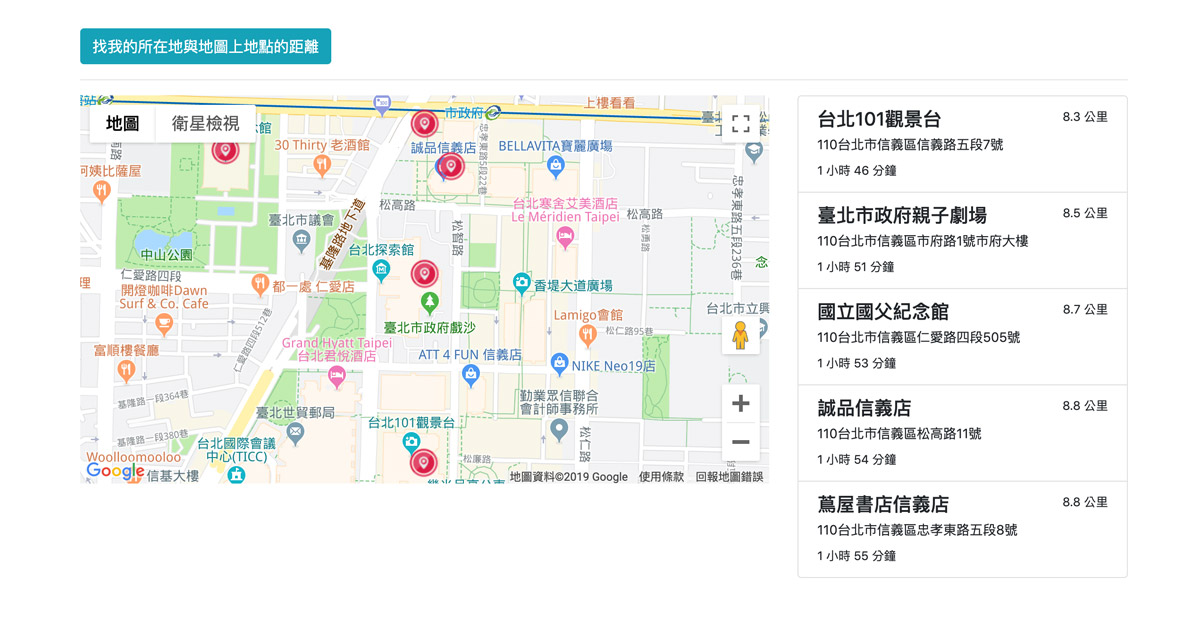
Task: Click the Grand Hyatt Taipei hotel icon
Action: [x=336, y=376]
